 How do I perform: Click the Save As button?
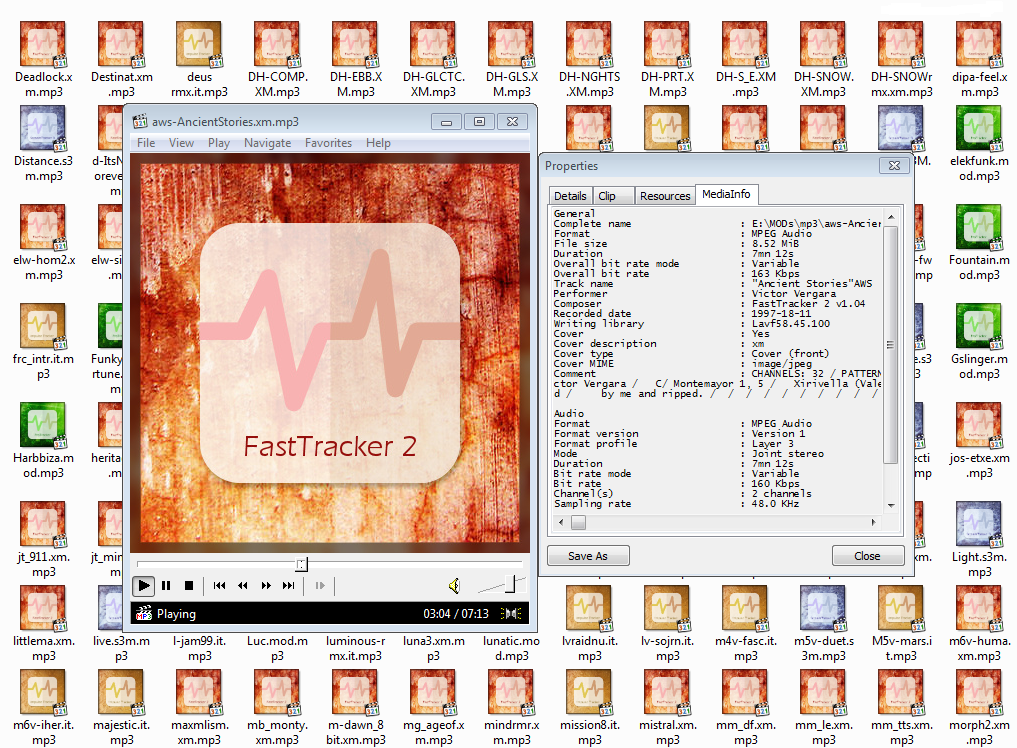pos(588,556)
